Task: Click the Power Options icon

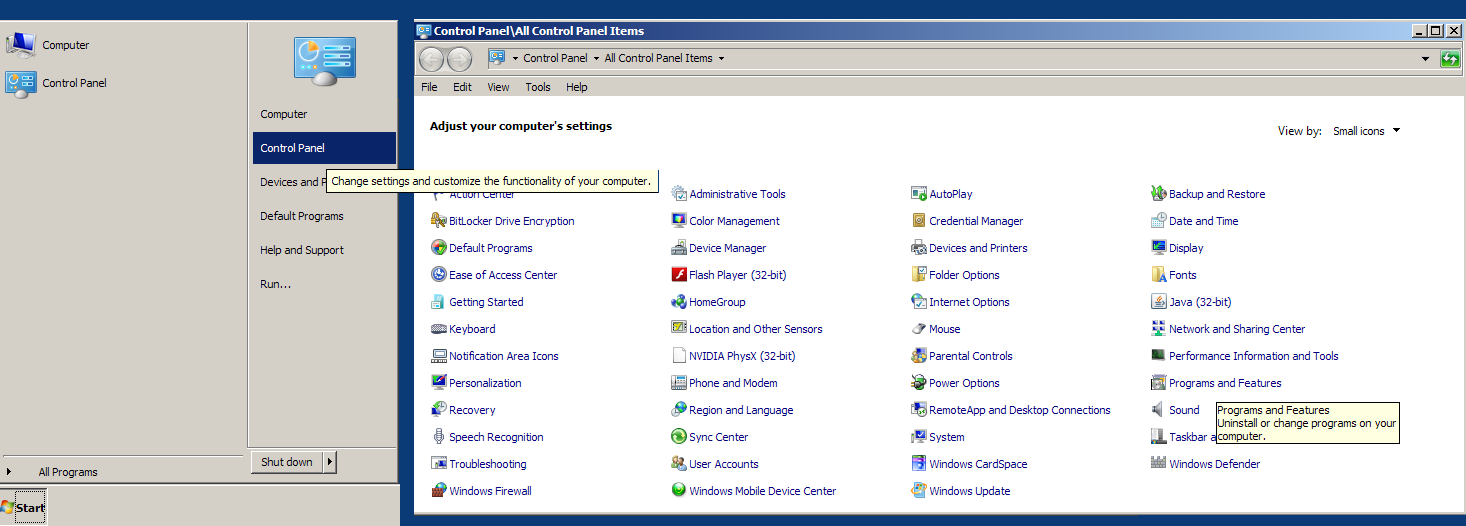Action: tap(919, 383)
